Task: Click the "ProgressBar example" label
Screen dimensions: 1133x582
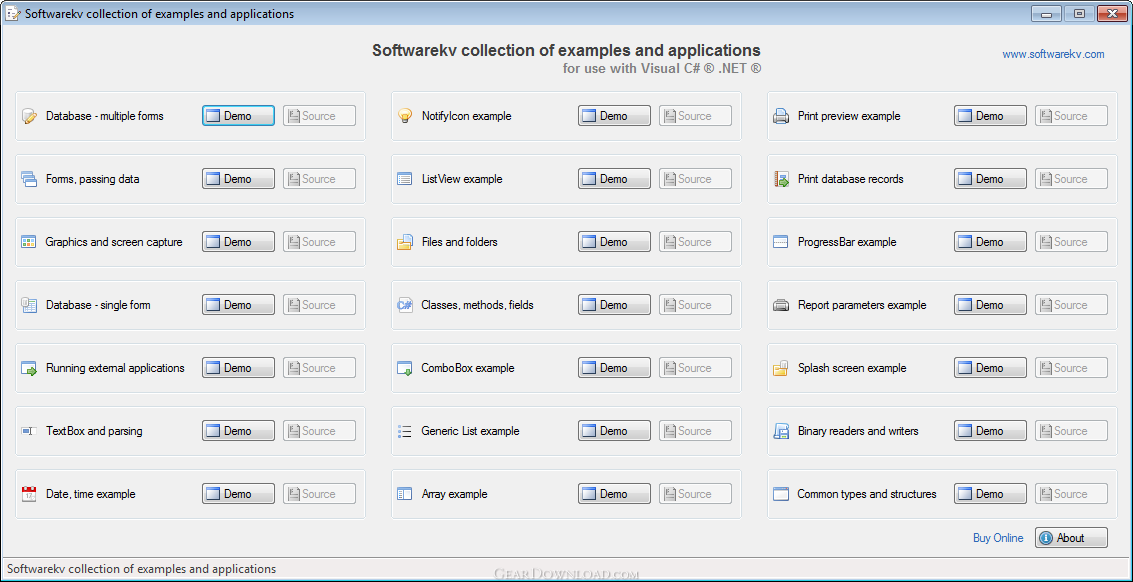Action: pyautogui.click(x=847, y=241)
